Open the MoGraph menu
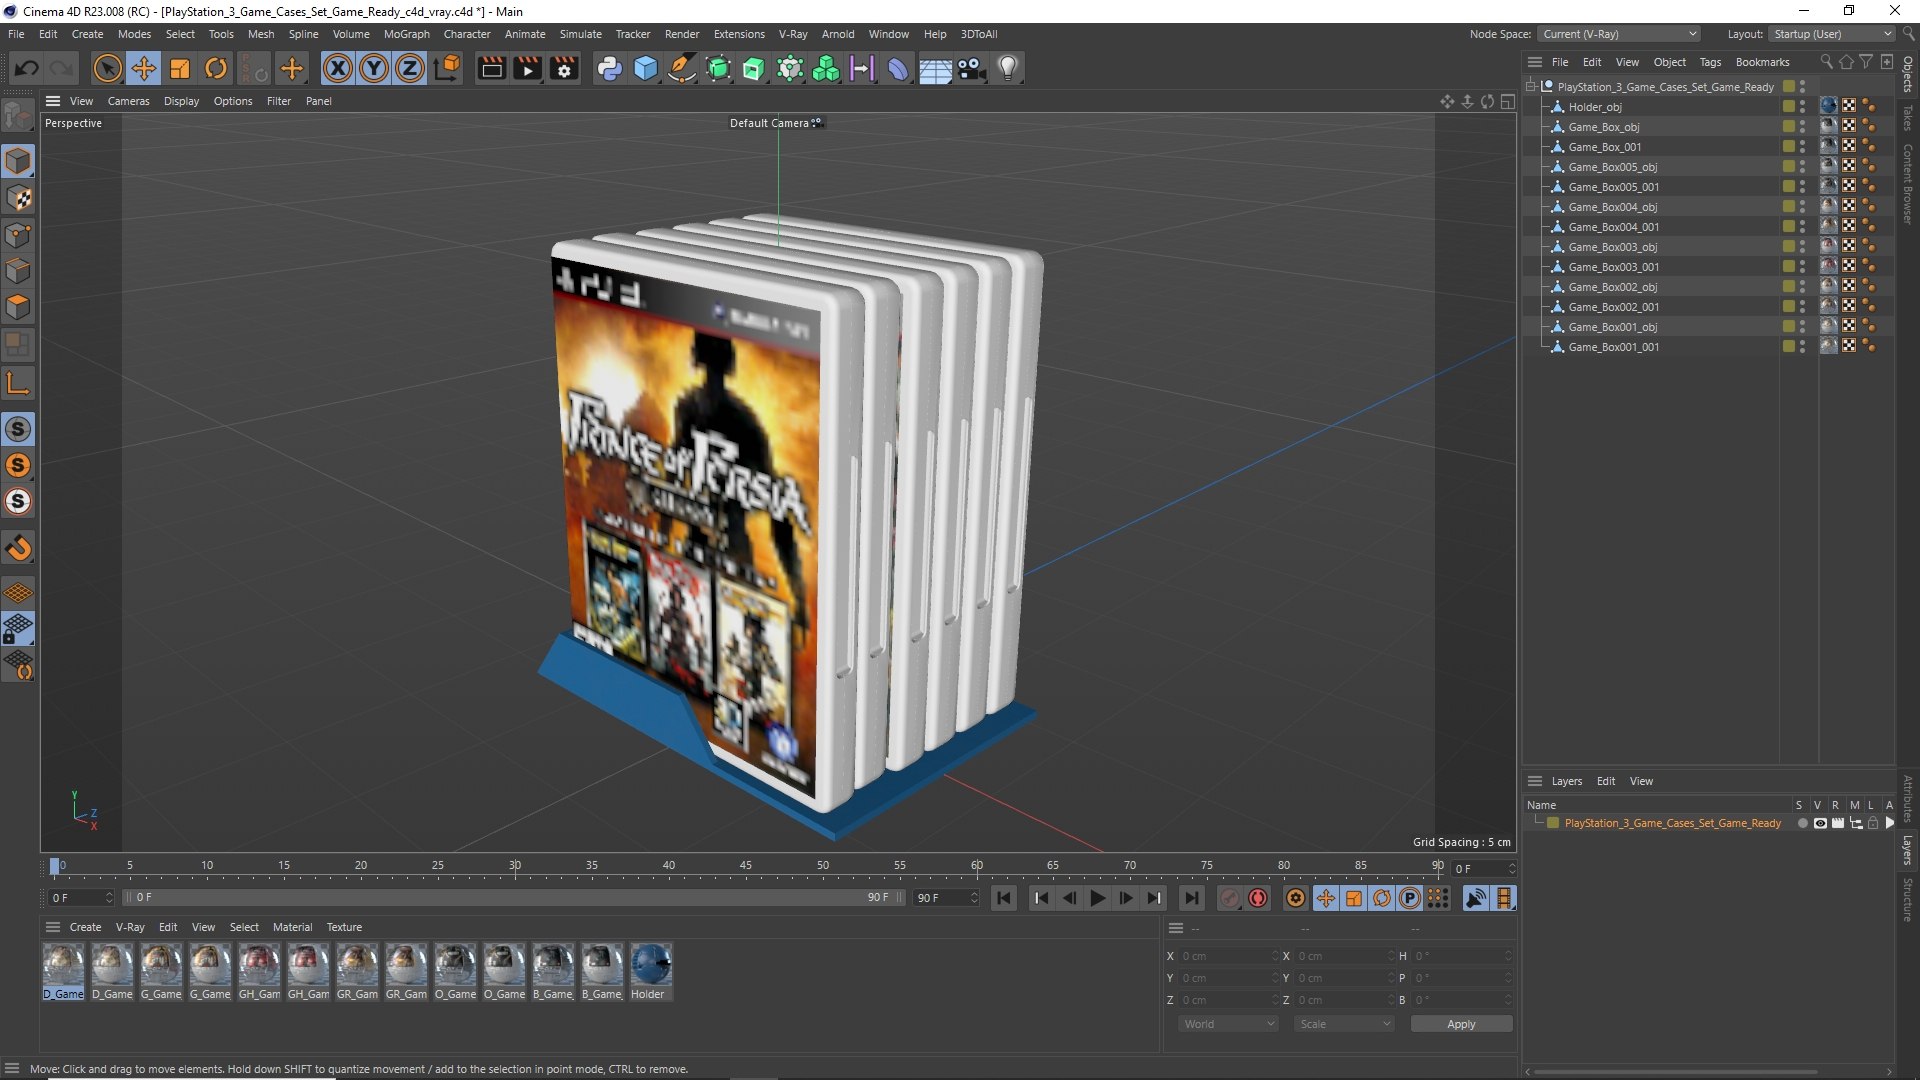Viewport: 1920px width, 1080px height. point(406,34)
